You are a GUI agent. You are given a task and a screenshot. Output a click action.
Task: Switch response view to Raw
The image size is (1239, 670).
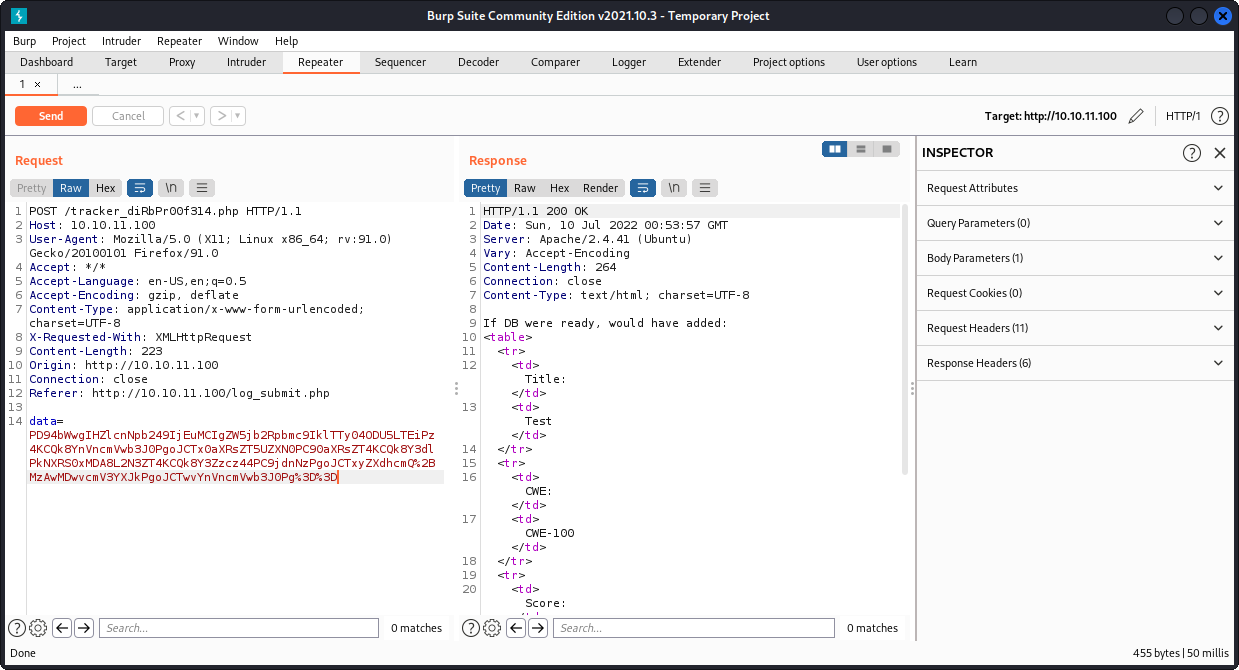point(525,188)
